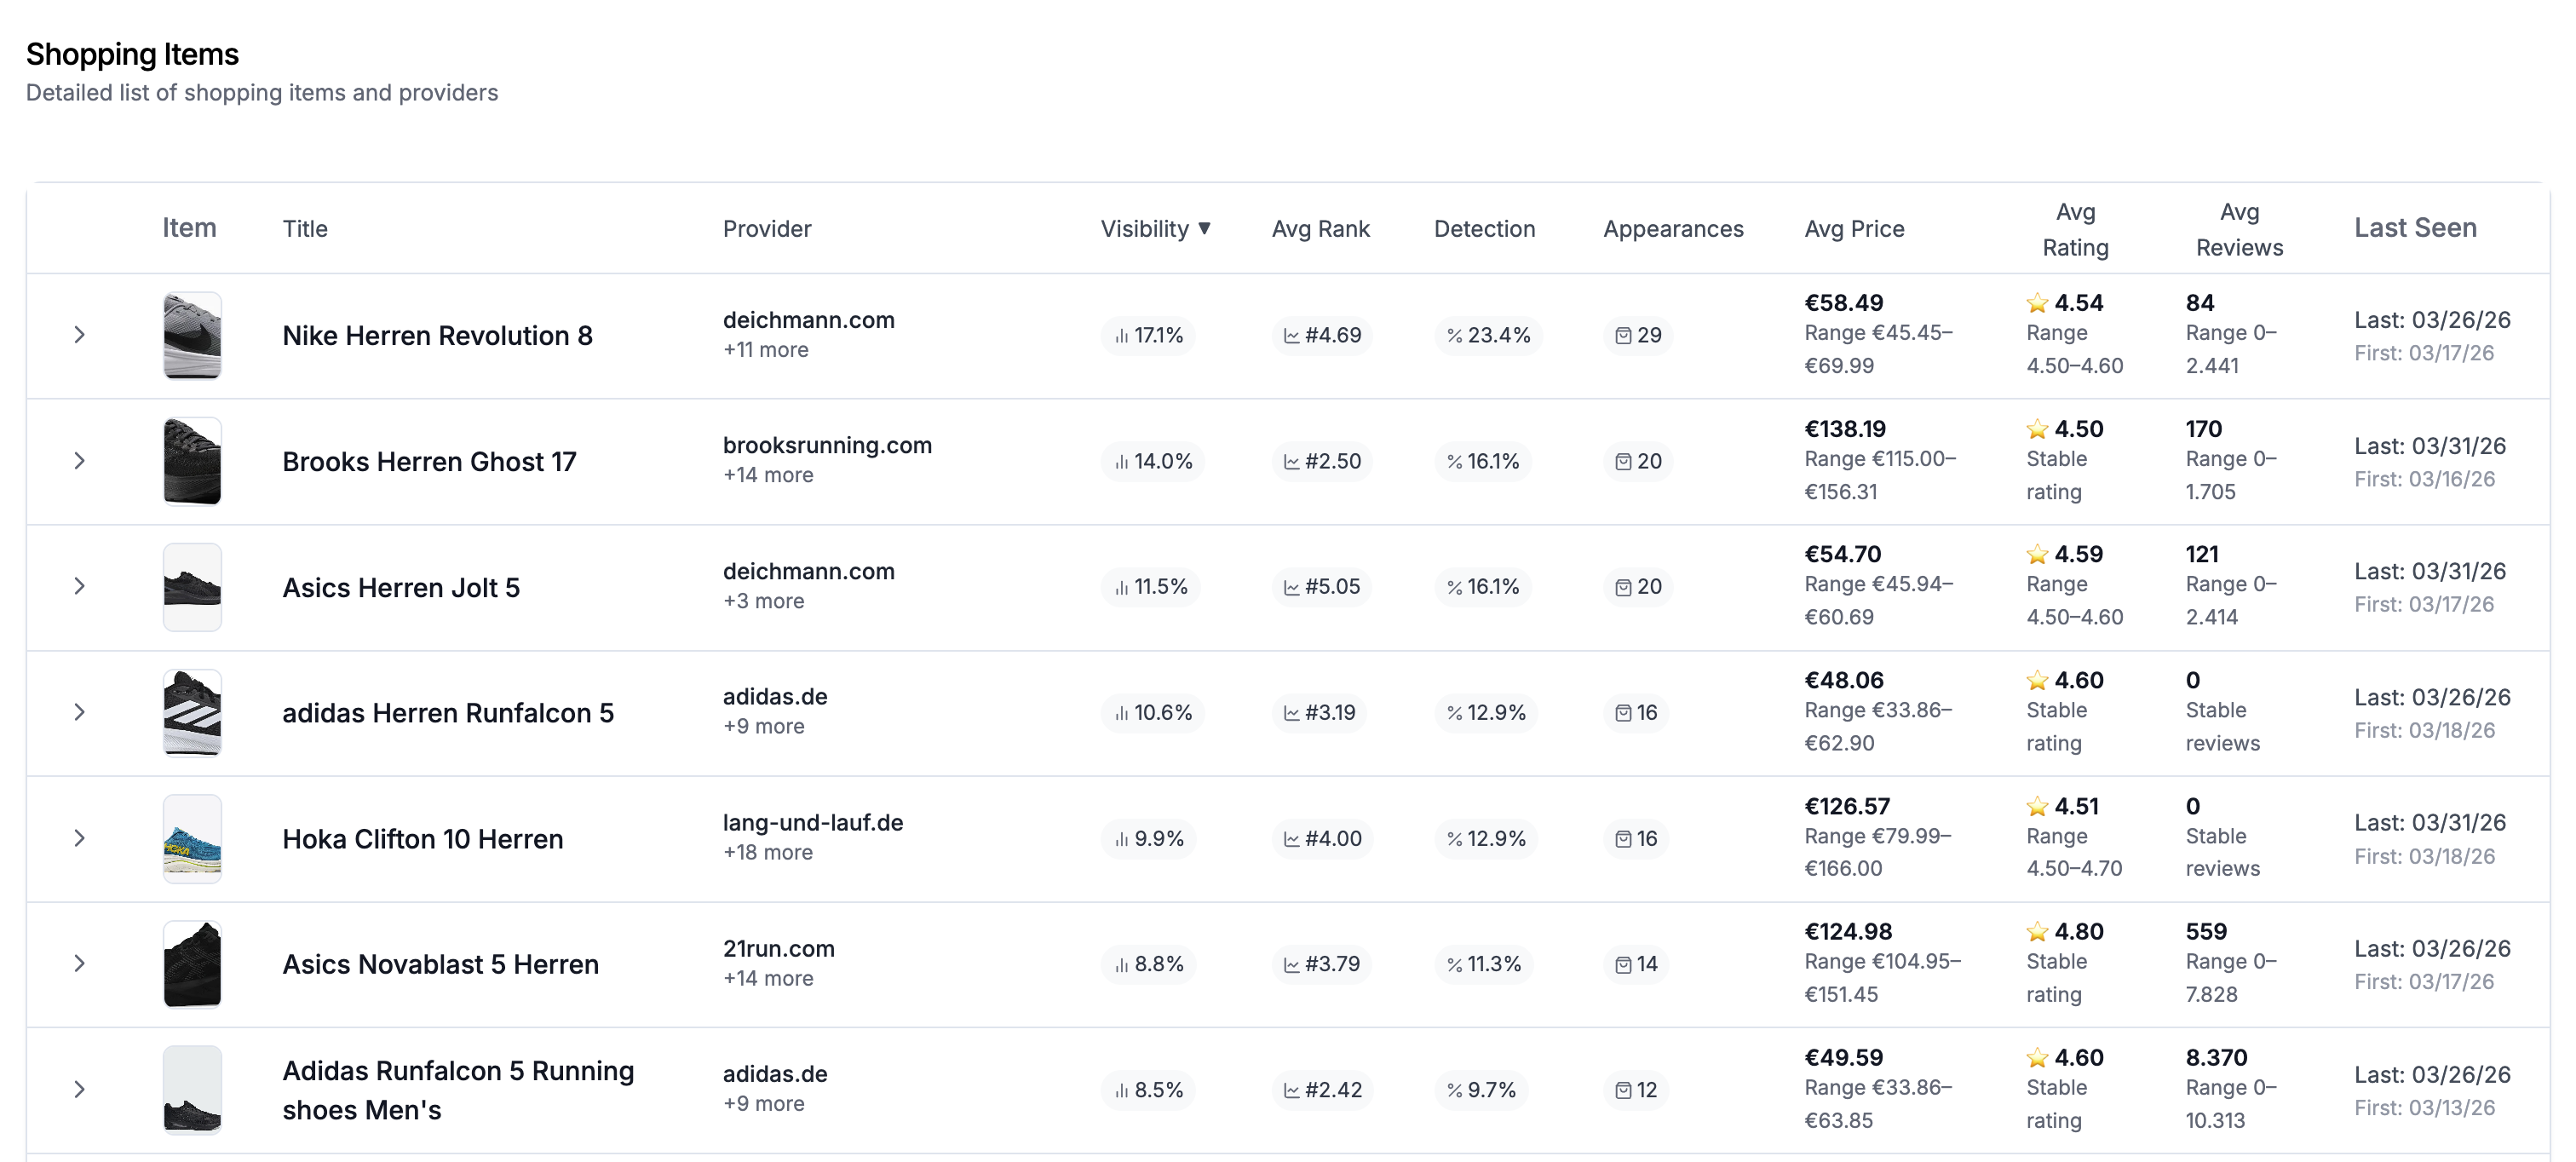Click the 9.9% visibility bar icon for Hoka

click(1122, 839)
